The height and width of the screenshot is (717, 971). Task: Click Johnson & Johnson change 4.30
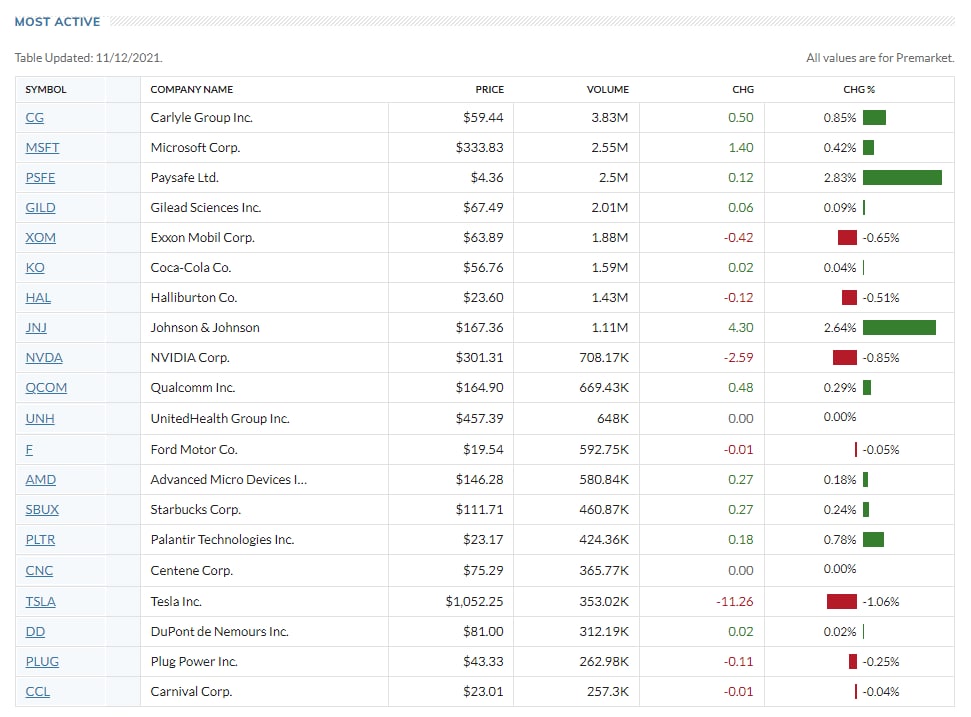[x=741, y=328]
